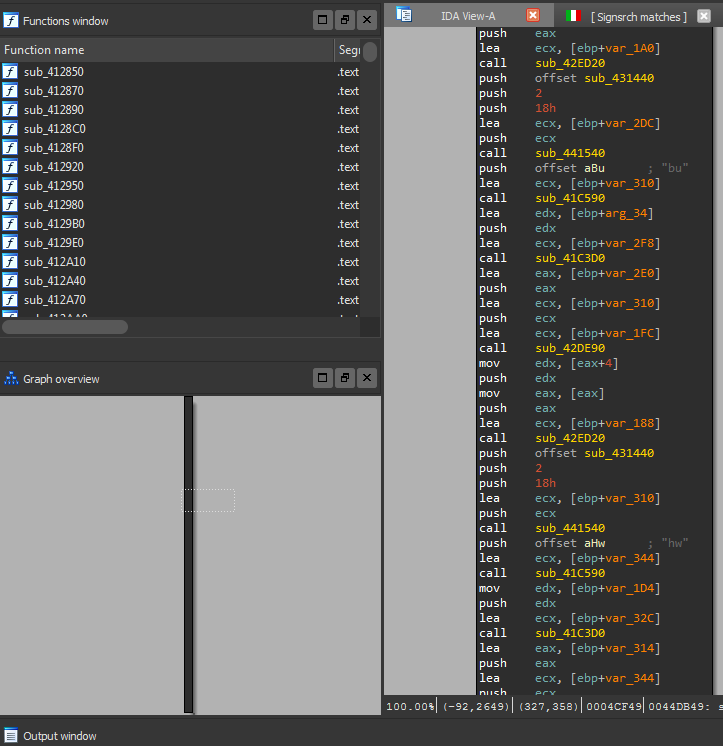This screenshot has width=723, height=746.
Task: Click the function icon beside sub_412850
Action: click(10, 72)
